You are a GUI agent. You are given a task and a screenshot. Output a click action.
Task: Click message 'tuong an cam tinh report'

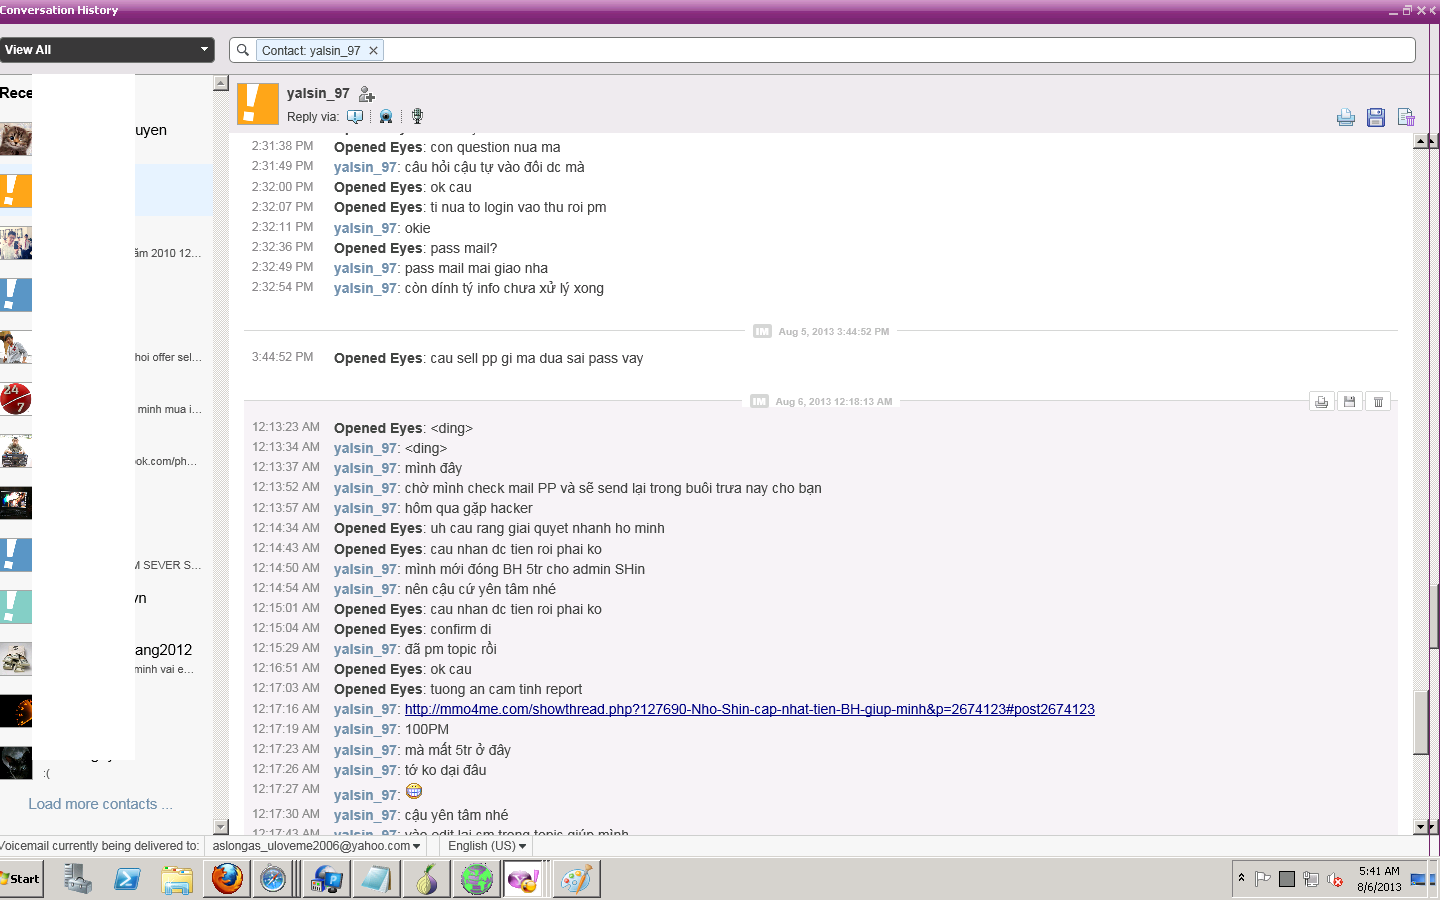(x=506, y=689)
